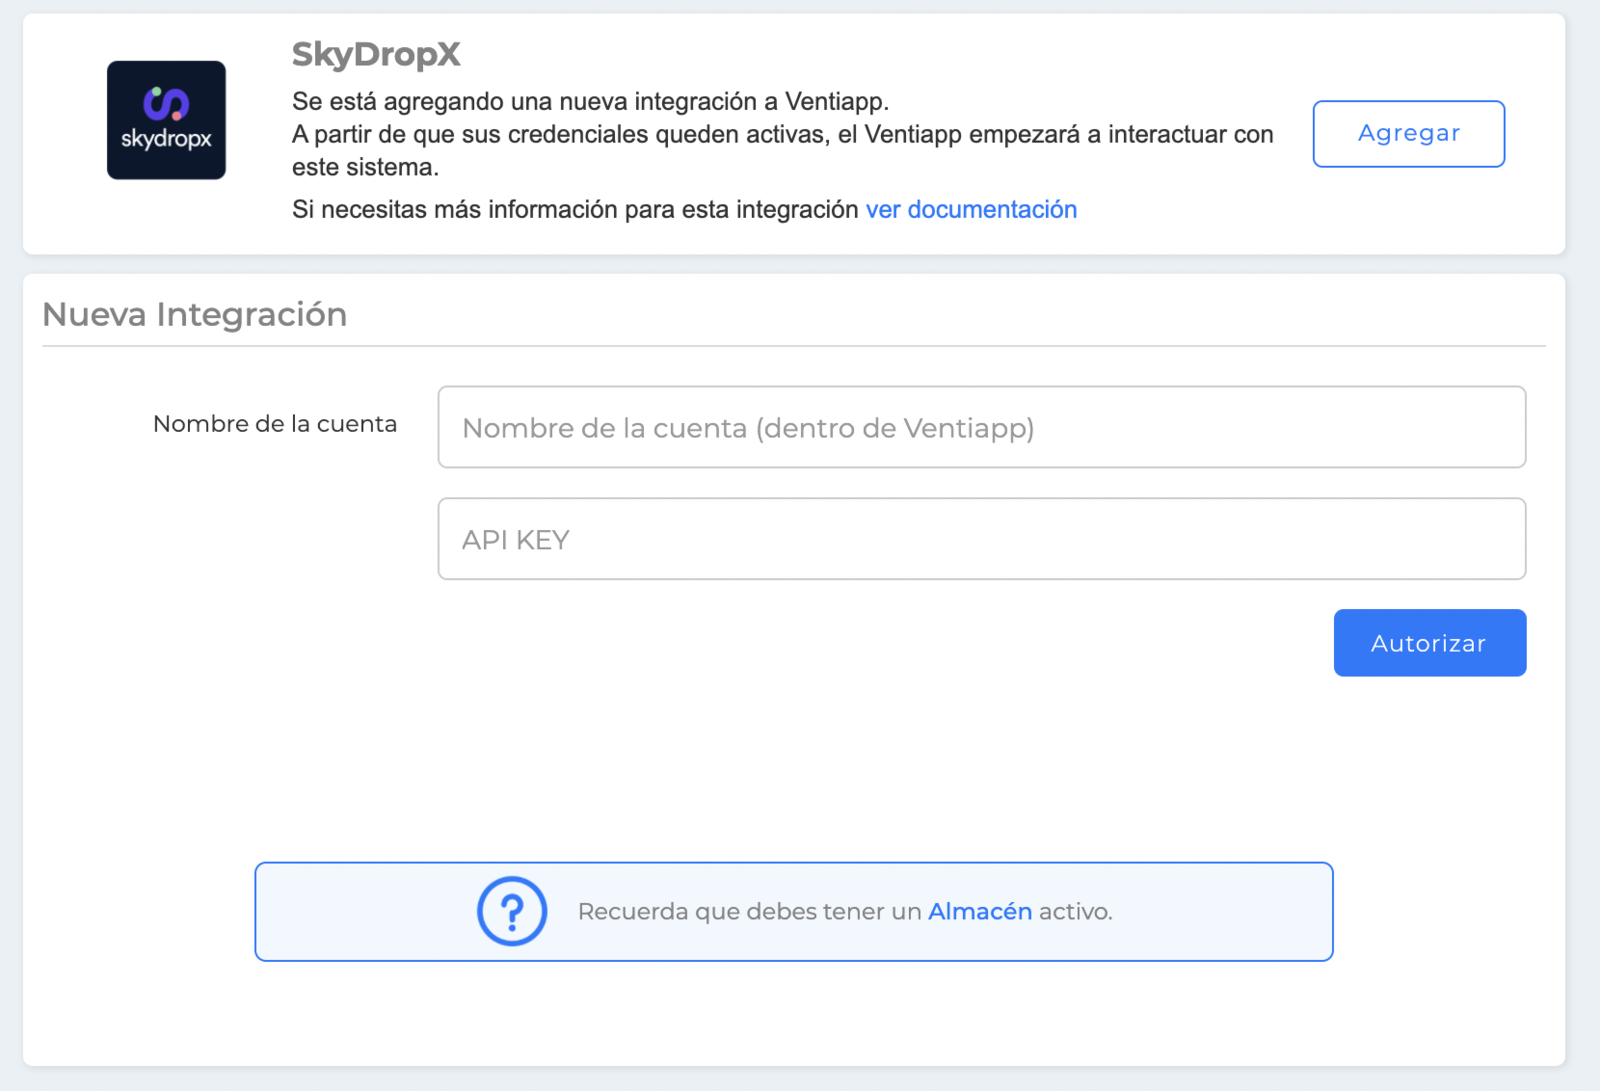
Task: Click the 'Nombre de la cuenta' label
Action: coord(275,424)
